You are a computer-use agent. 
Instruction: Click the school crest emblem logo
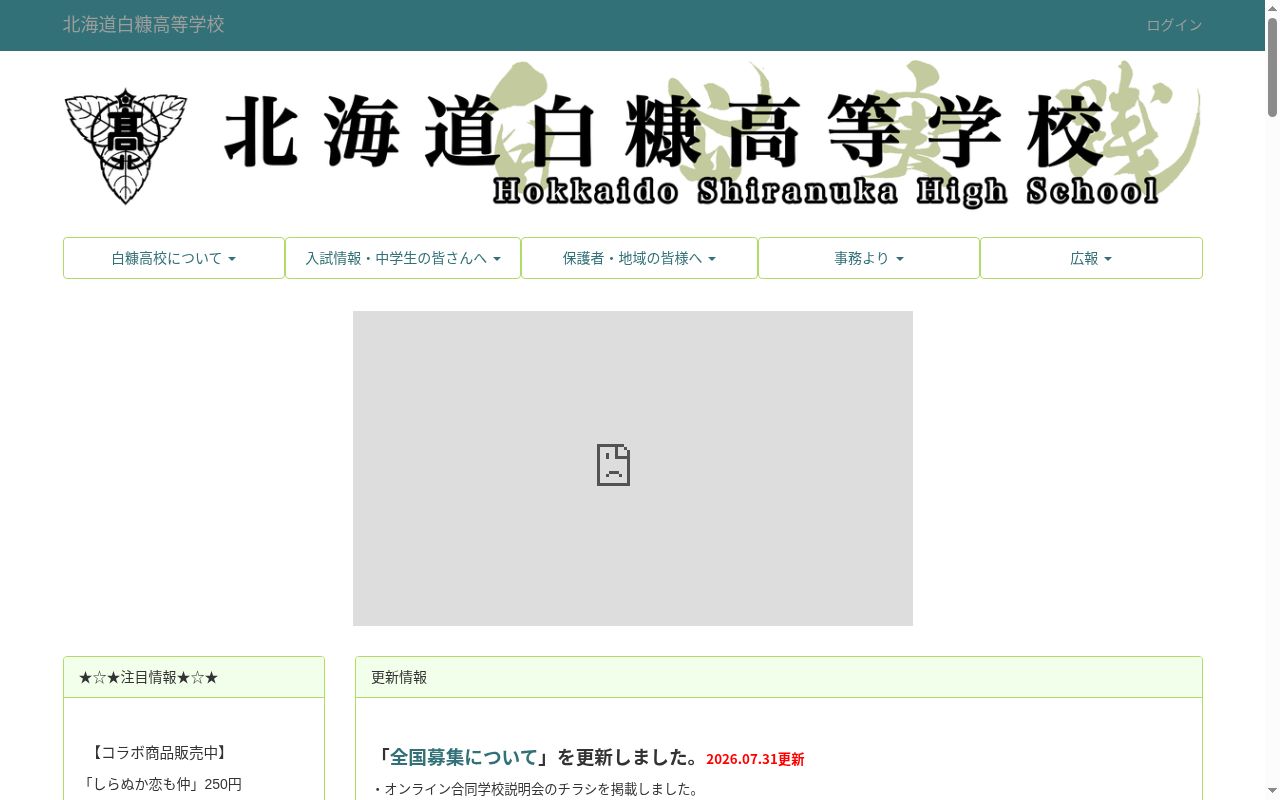(126, 146)
